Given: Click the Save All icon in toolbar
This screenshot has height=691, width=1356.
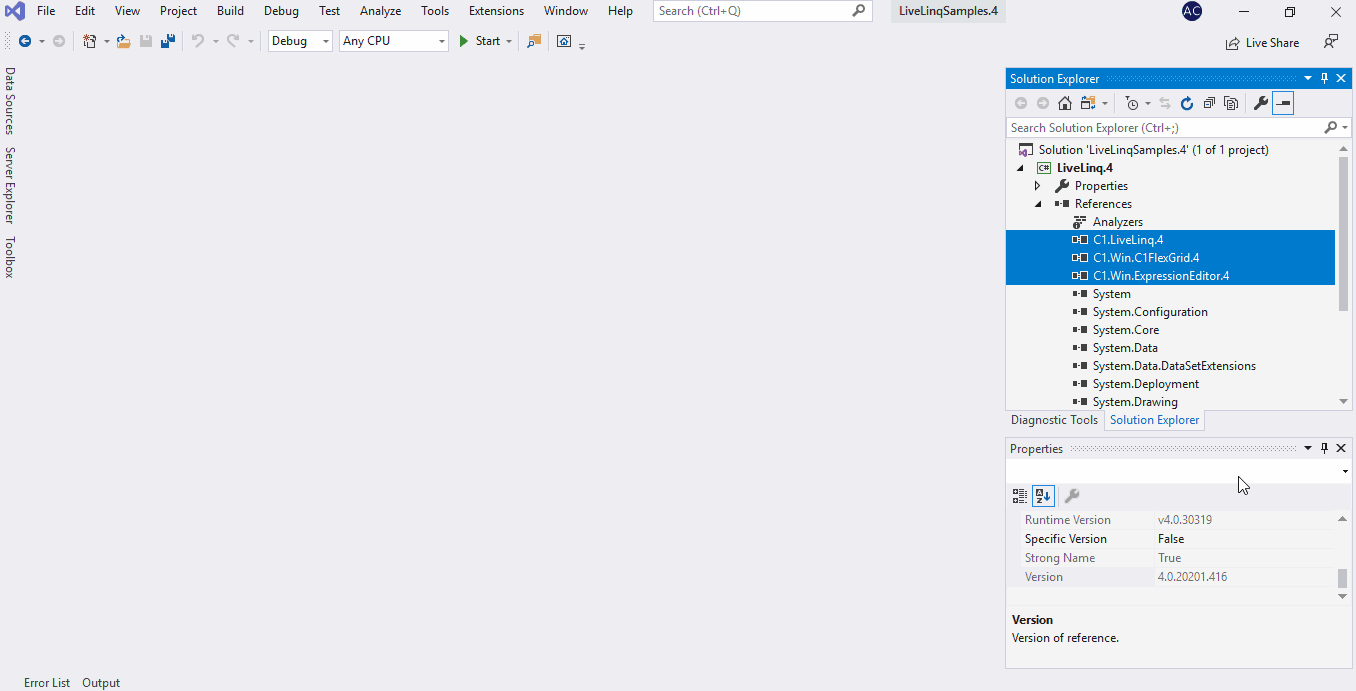Looking at the screenshot, I should point(168,41).
